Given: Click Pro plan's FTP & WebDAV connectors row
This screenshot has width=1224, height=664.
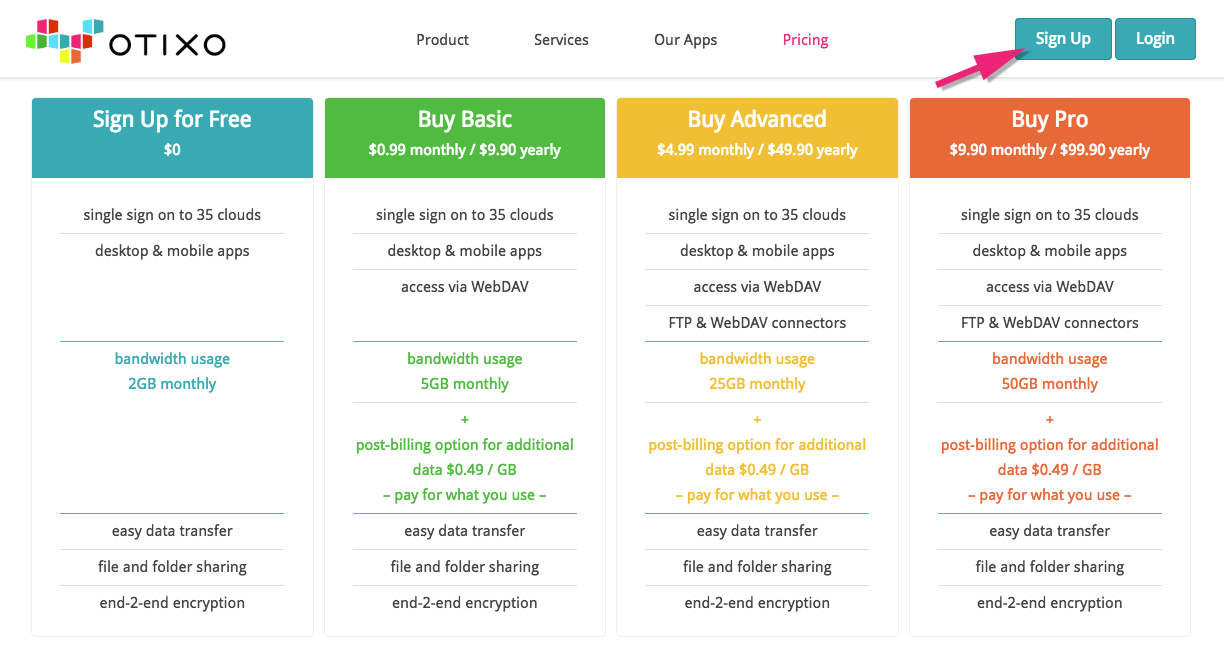Looking at the screenshot, I should click(x=1050, y=323).
